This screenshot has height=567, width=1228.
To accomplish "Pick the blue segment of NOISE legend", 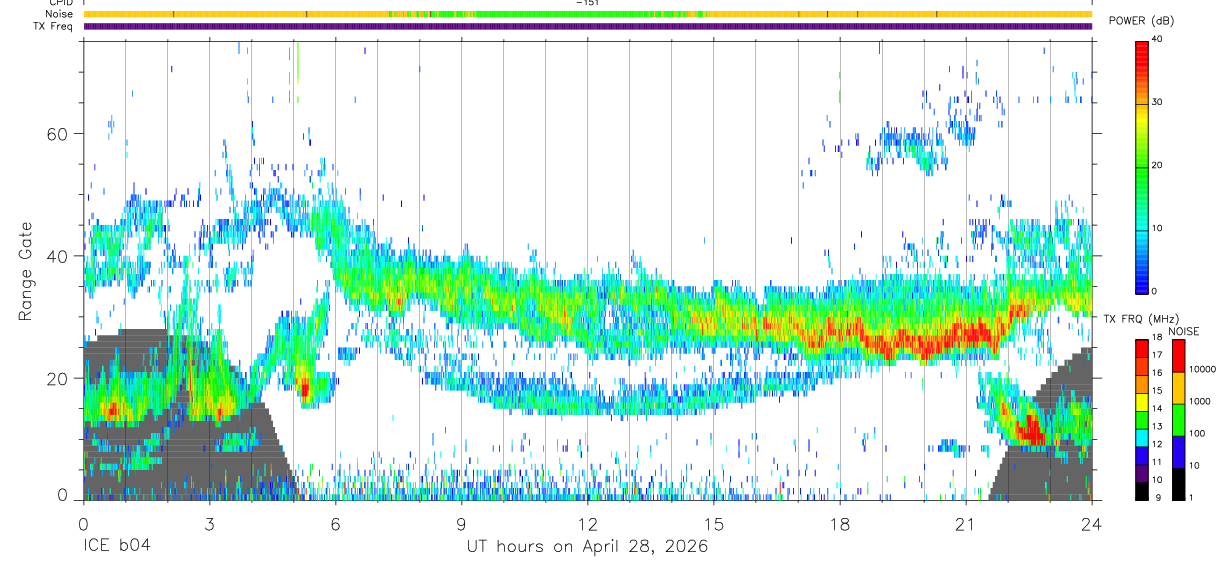I will pos(1178,452).
